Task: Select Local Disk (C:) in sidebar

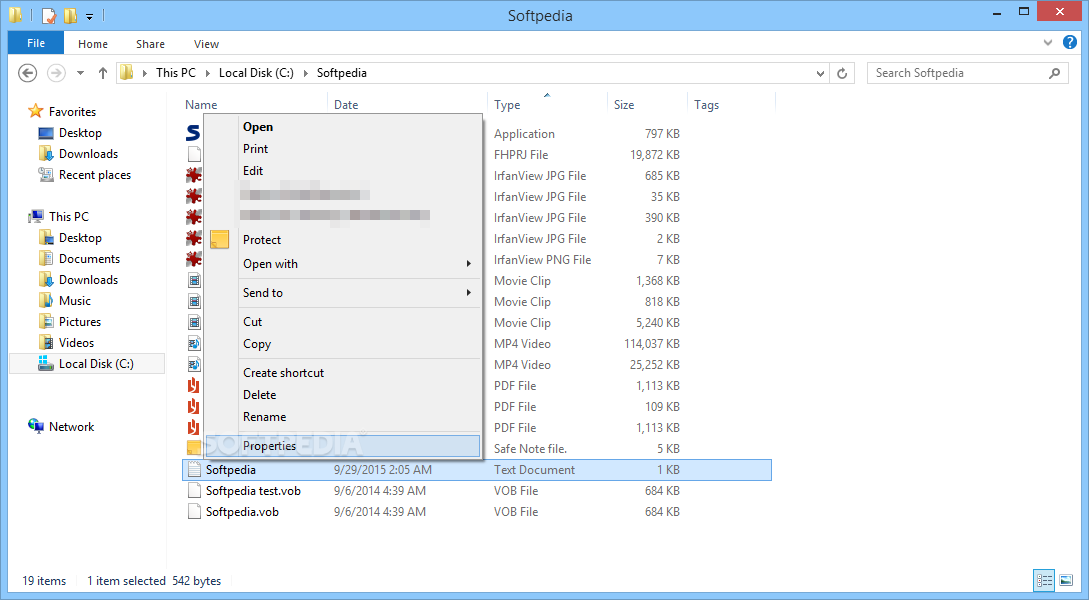Action: [87, 364]
